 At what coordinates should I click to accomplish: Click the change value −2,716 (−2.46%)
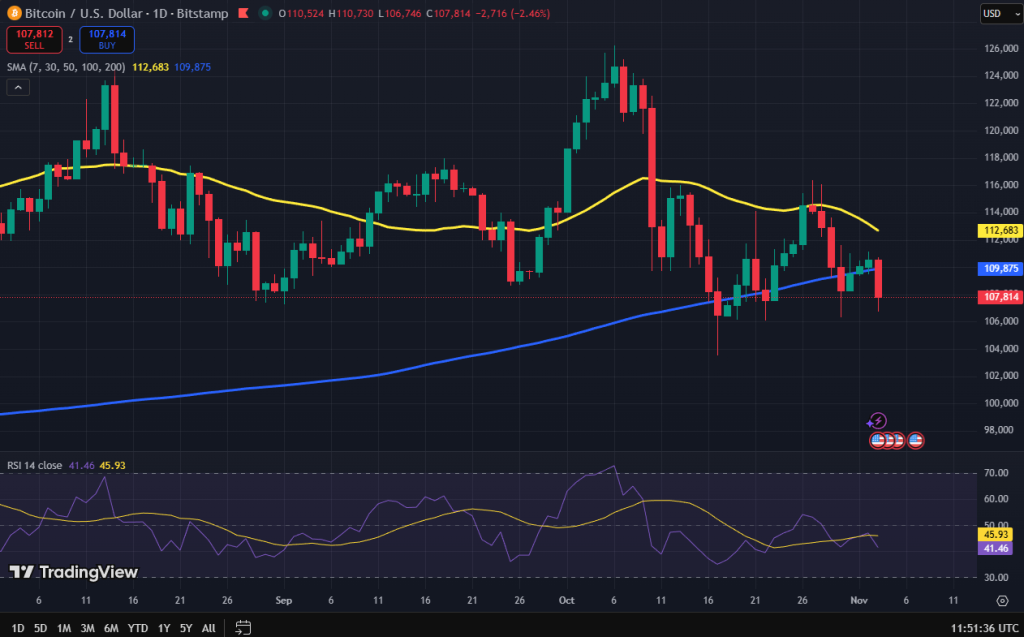(513, 13)
